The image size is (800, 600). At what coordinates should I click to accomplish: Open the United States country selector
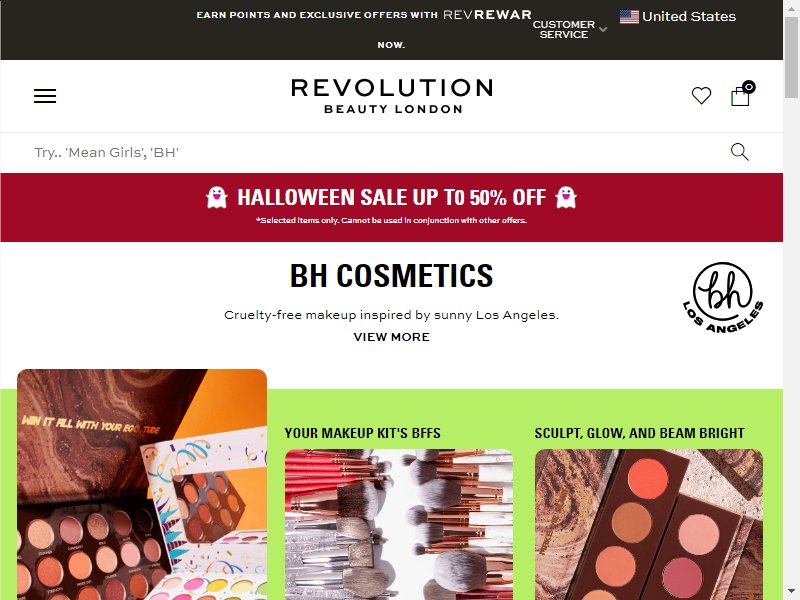point(678,17)
